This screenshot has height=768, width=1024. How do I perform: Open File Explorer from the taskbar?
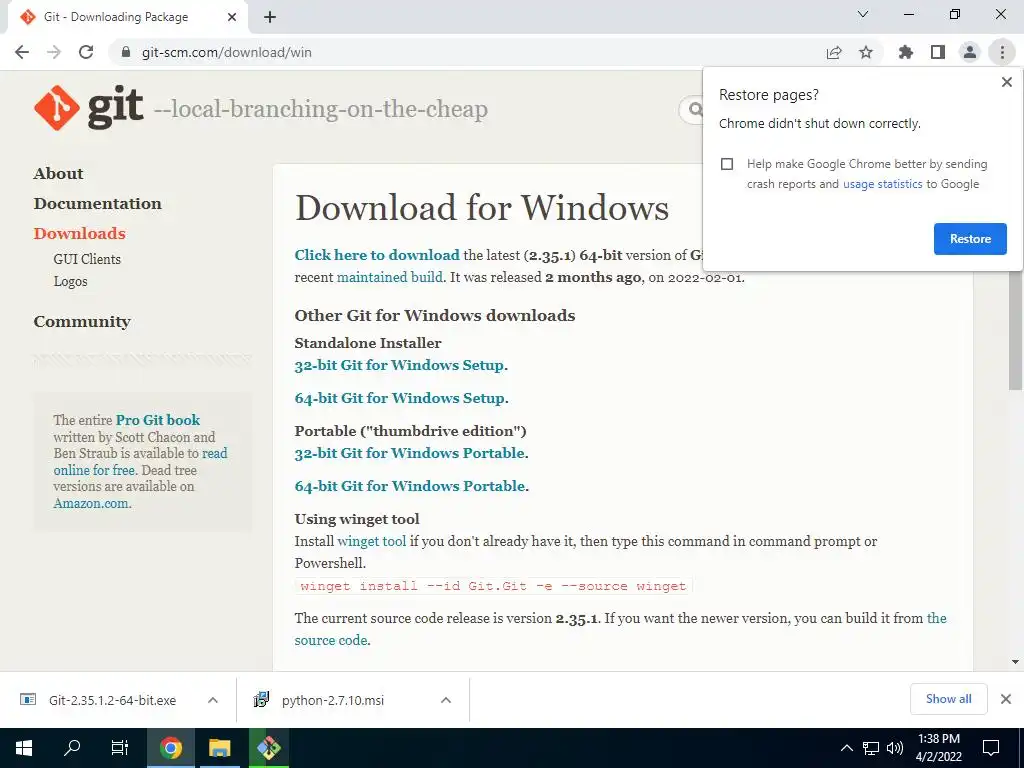point(220,748)
